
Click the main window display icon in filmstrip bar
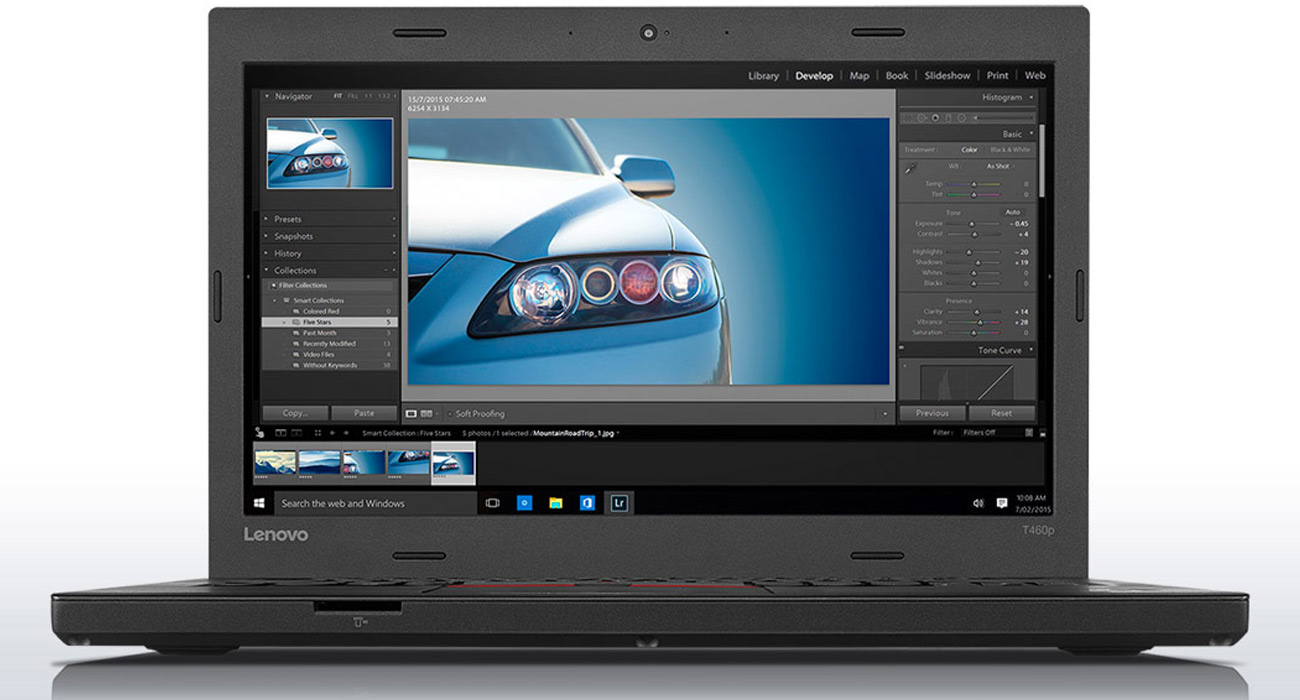[x=281, y=432]
